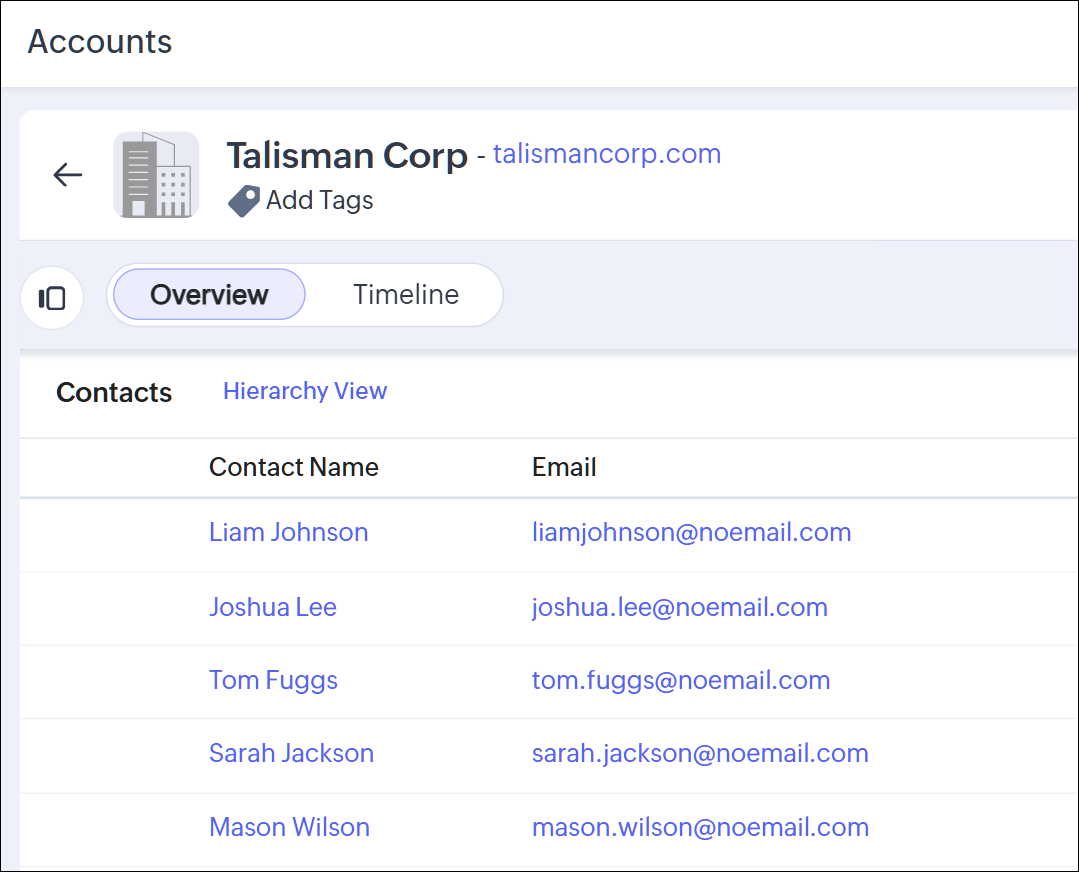Open Joshua Lee contact record
This screenshot has height=872, width=1079.
272,607
